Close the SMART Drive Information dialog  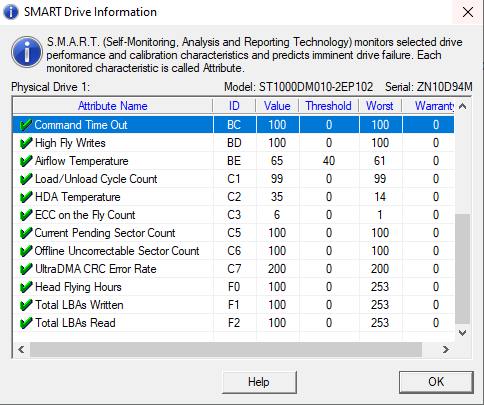(x=468, y=12)
